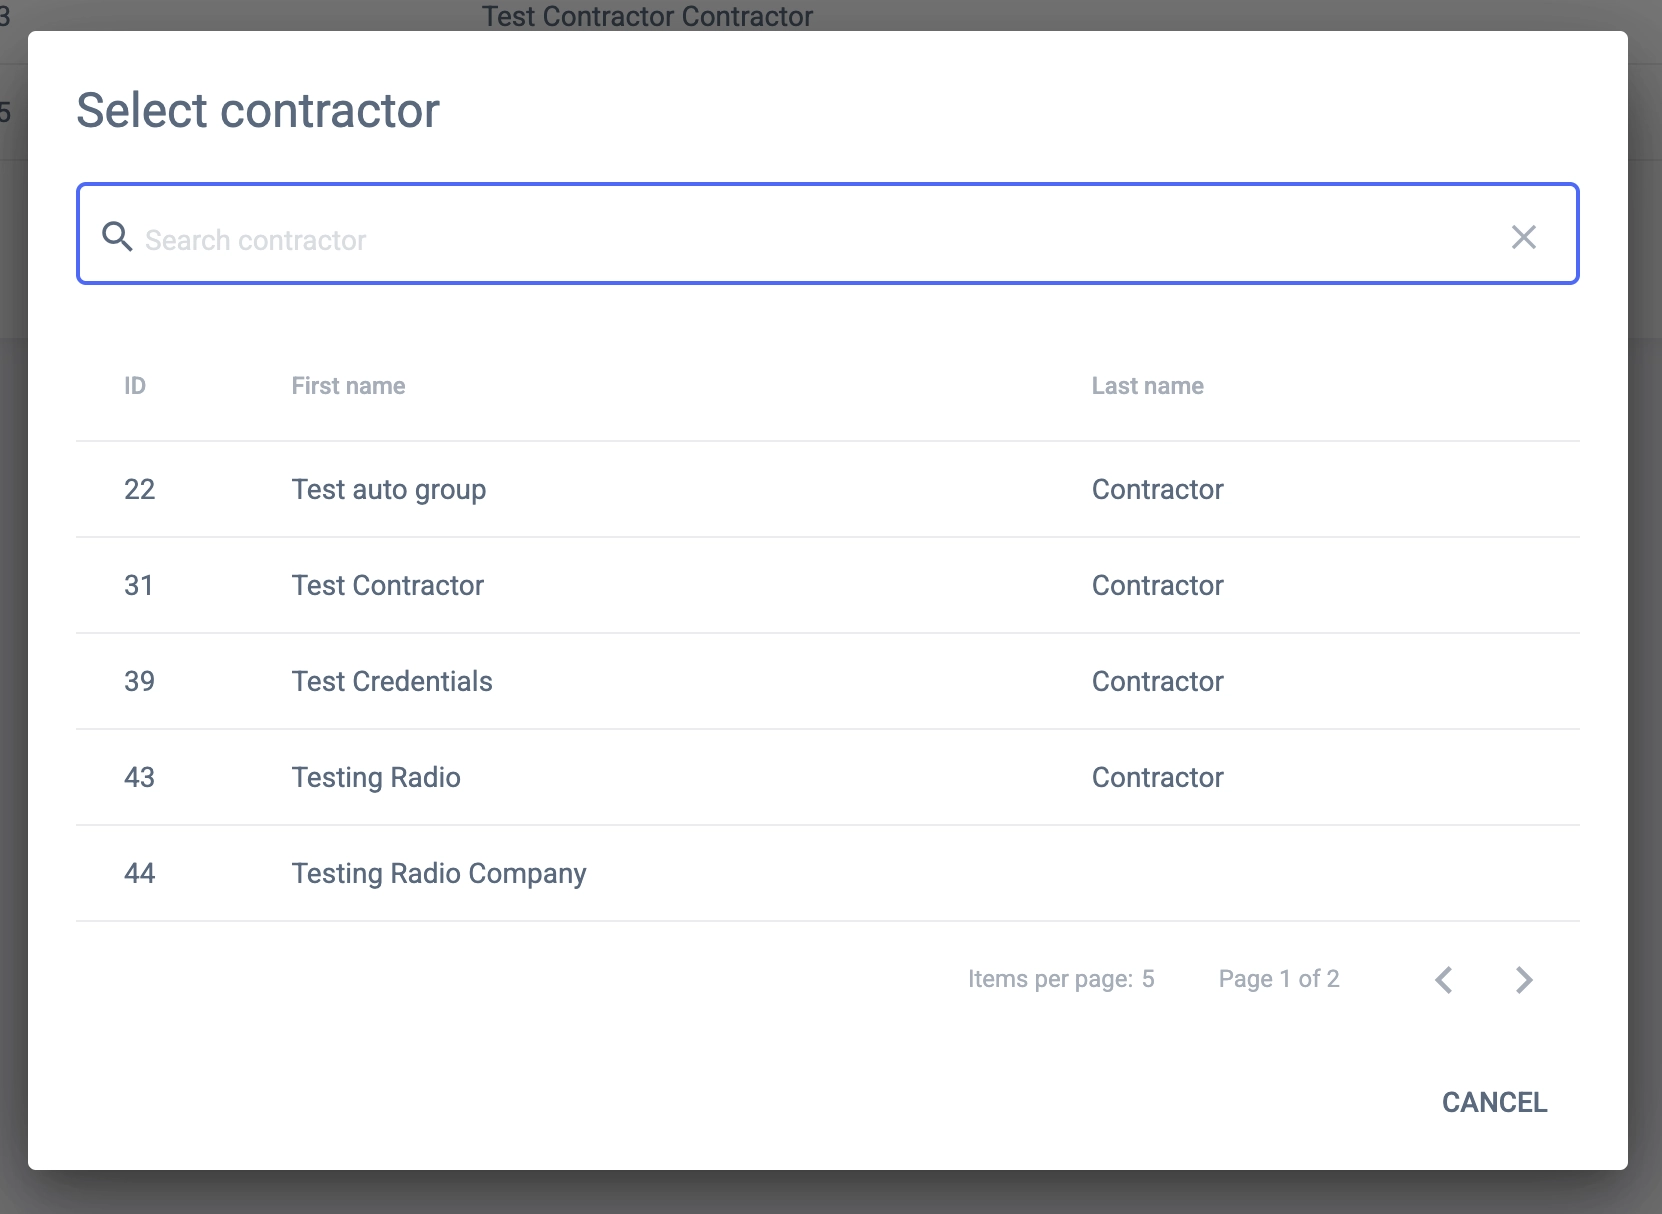Choose Test Credentials contractor

[x=392, y=682]
